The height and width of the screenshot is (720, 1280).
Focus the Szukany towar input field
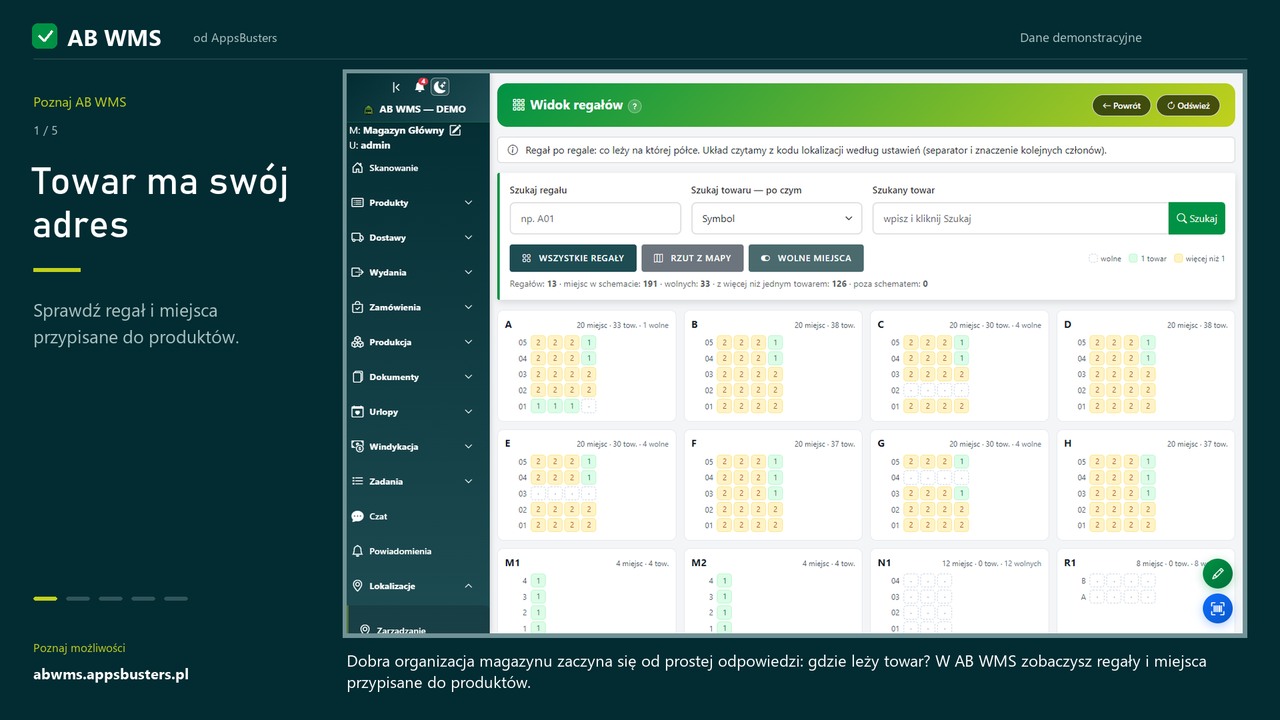(x=1020, y=218)
